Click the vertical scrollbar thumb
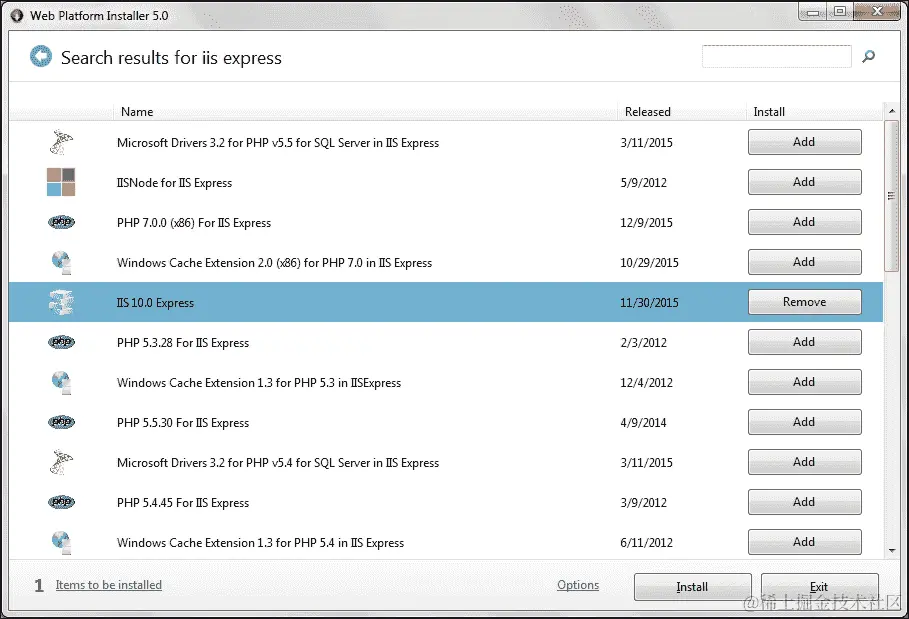Viewport: 909px width, 619px height. pos(892,196)
